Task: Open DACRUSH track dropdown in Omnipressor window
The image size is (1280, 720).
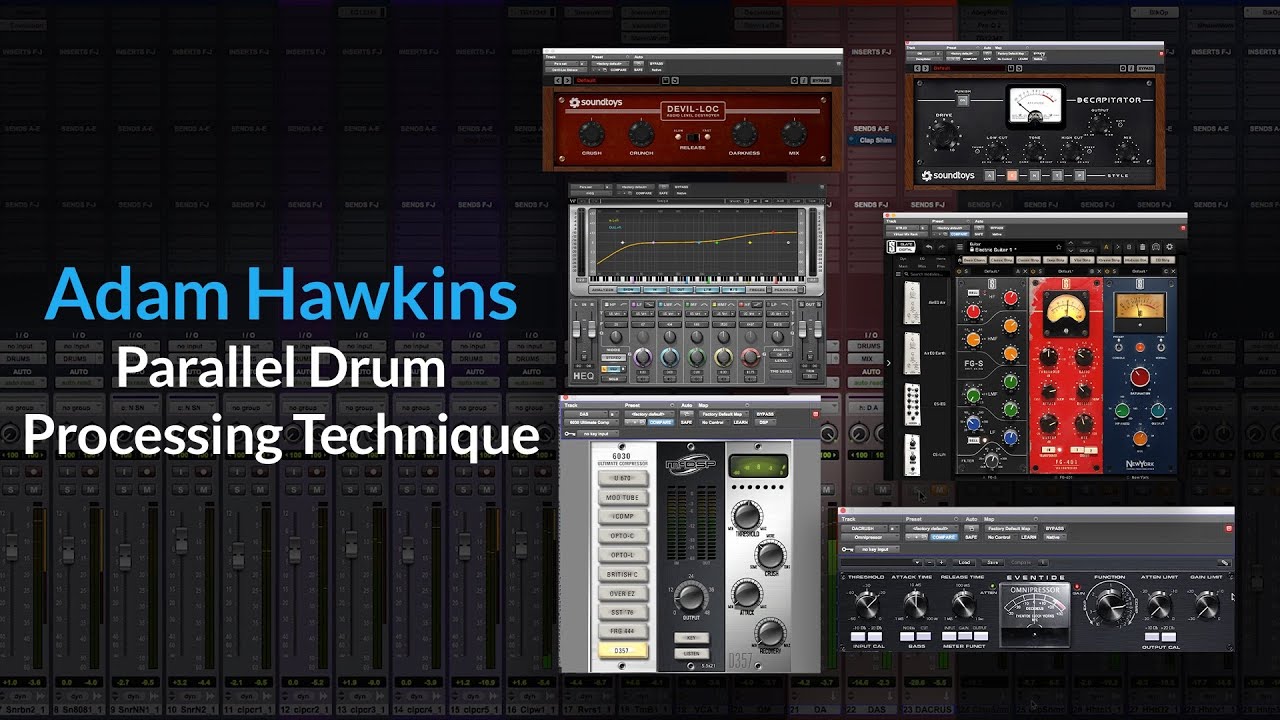Action: (x=864, y=528)
